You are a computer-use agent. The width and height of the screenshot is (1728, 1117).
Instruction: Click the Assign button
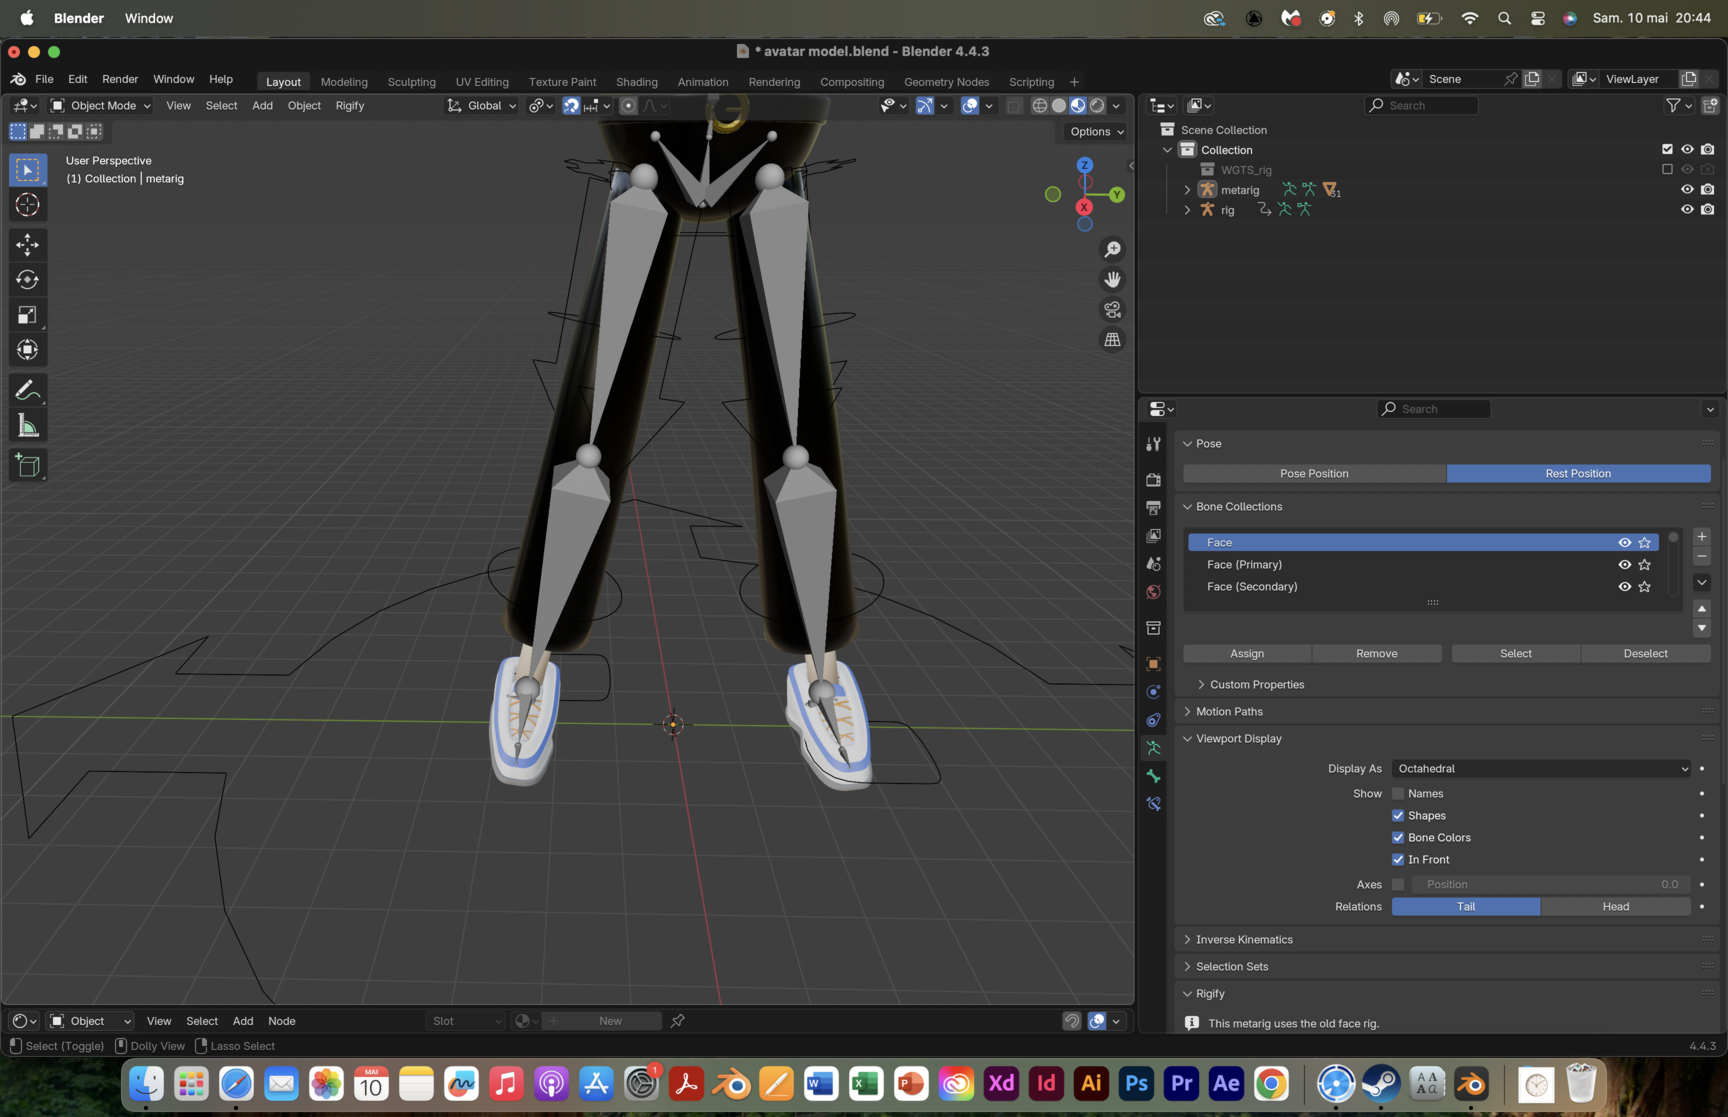coord(1247,653)
